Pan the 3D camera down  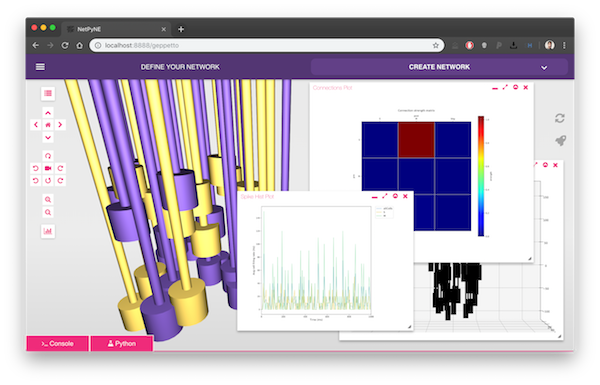tap(48, 137)
